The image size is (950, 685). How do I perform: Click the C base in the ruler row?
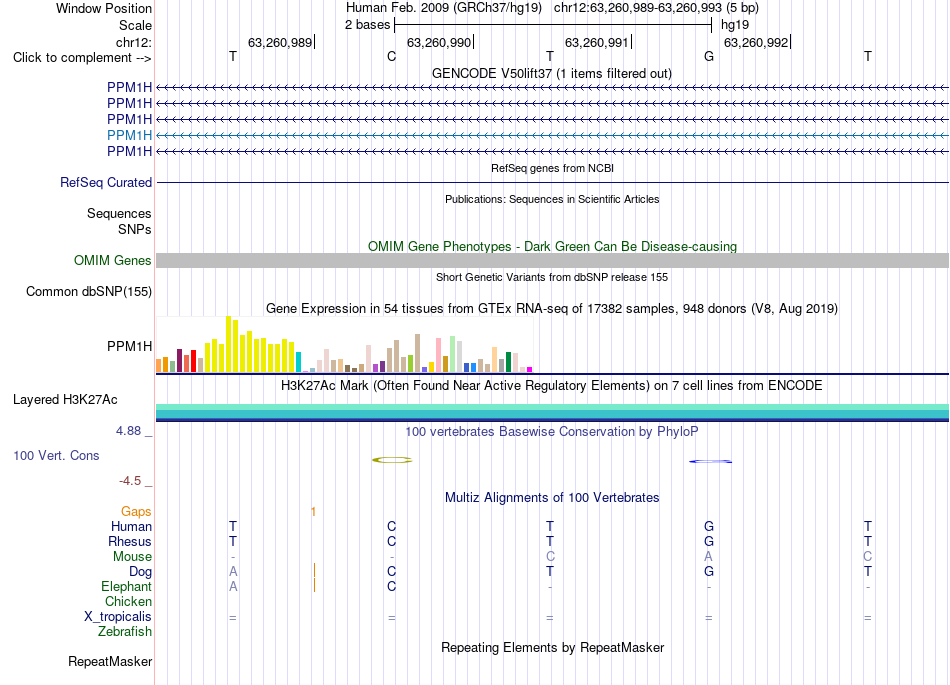[391, 56]
